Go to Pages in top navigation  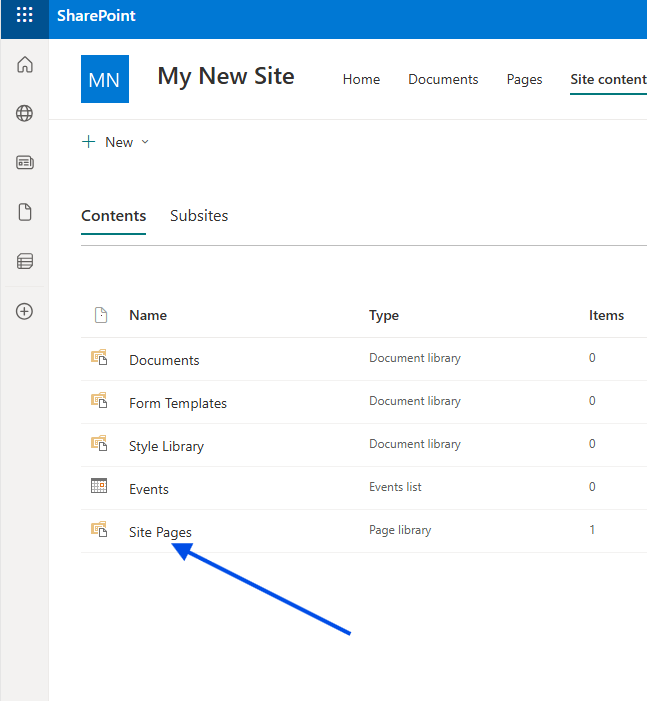click(524, 80)
